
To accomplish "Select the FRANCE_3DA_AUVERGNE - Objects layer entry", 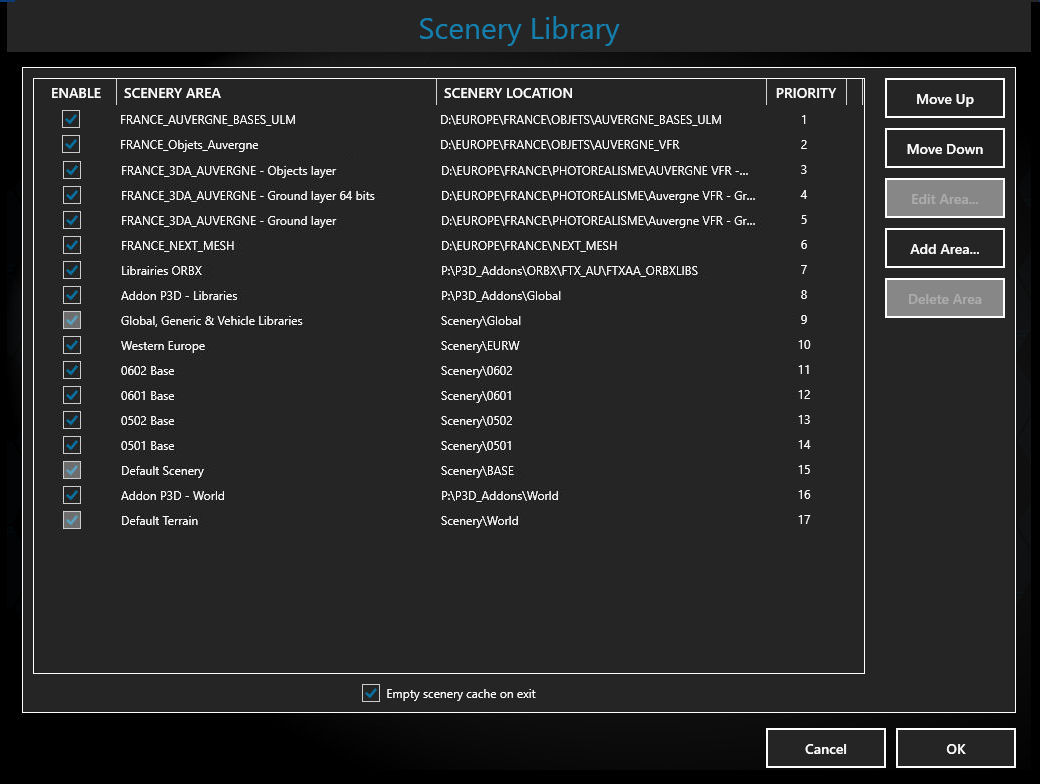I will (x=228, y=171).
